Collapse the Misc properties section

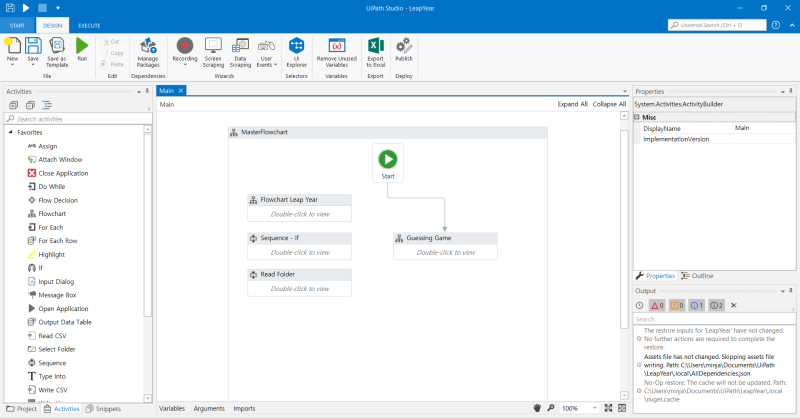tap(637, 117)
